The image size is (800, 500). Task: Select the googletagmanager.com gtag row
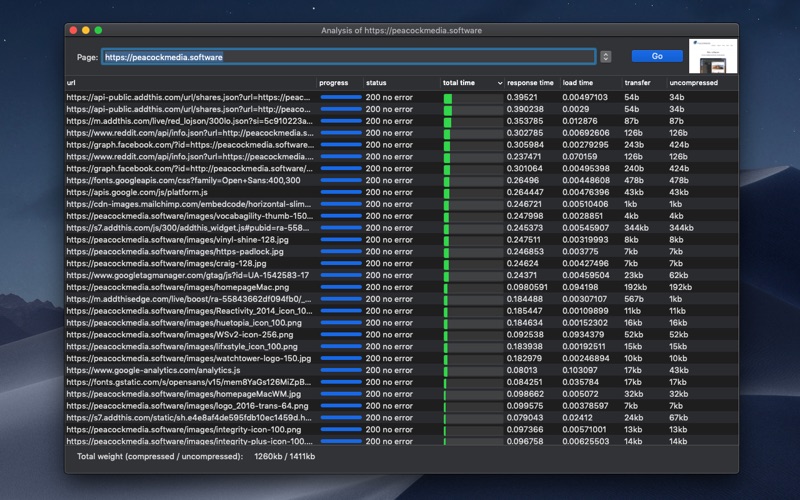point(402,276)
